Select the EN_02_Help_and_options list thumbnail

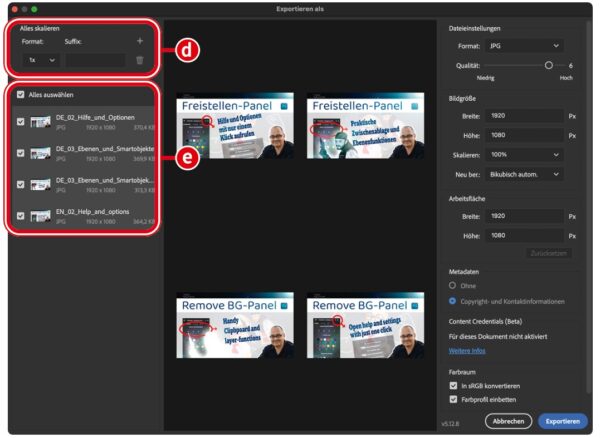(41, 216)
